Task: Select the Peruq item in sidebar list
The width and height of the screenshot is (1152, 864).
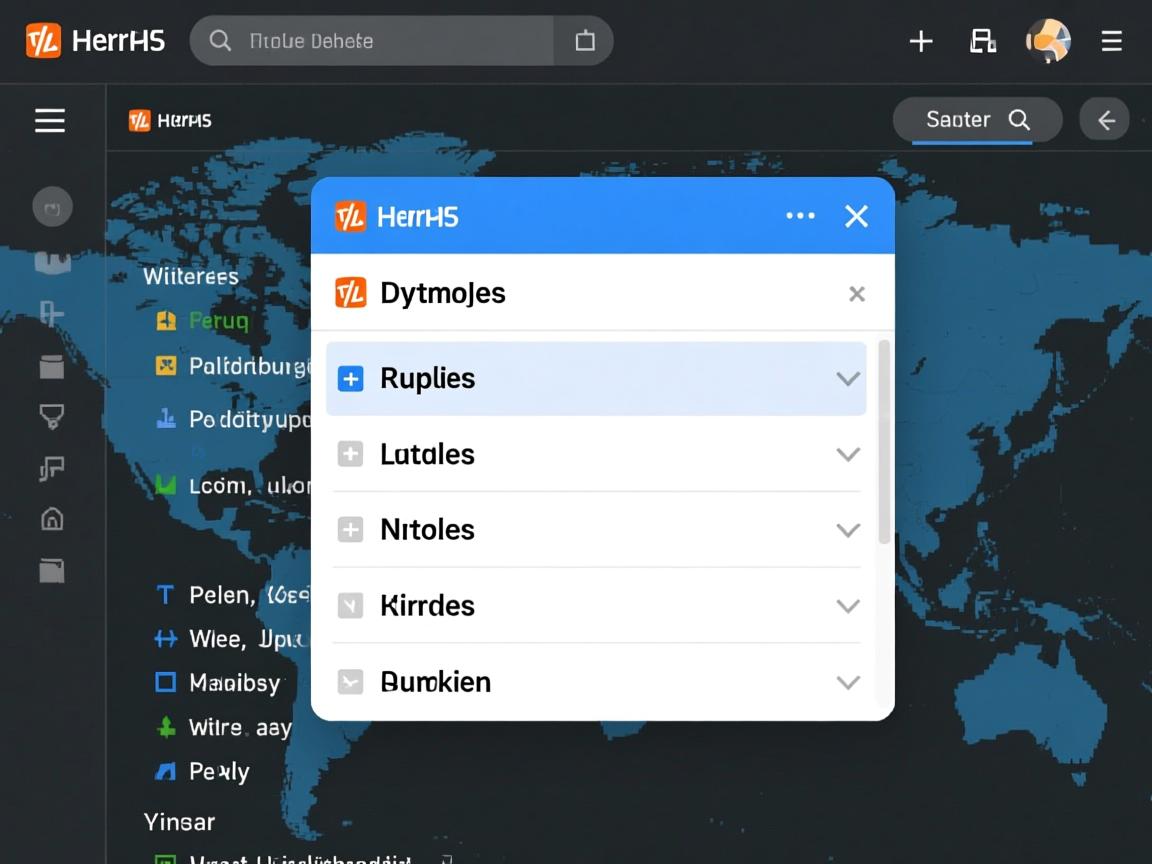Action: (218, 321)
